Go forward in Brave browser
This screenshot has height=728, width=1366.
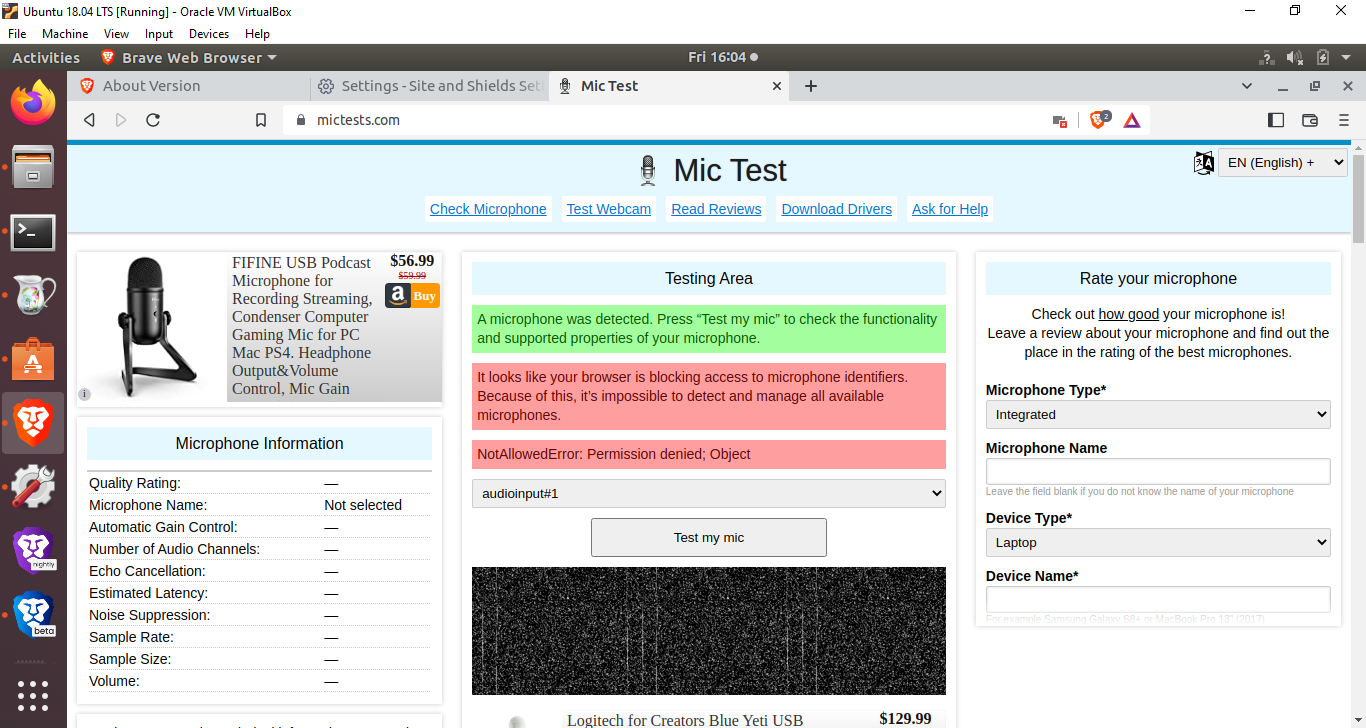tap(121, 120)
